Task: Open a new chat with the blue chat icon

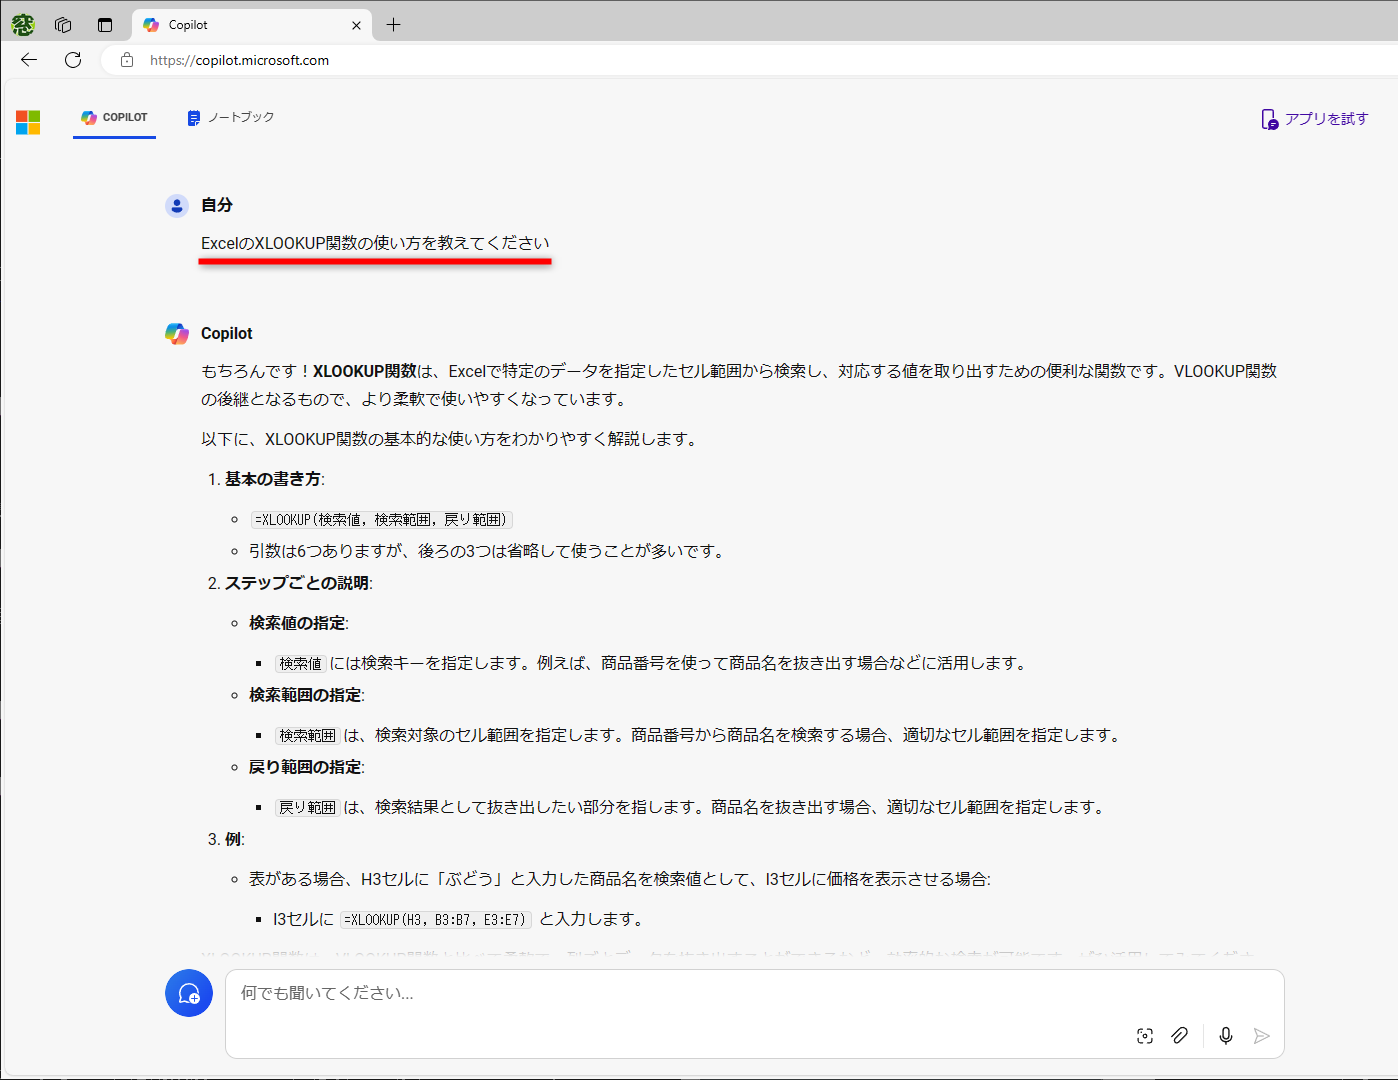Action: 189,993
